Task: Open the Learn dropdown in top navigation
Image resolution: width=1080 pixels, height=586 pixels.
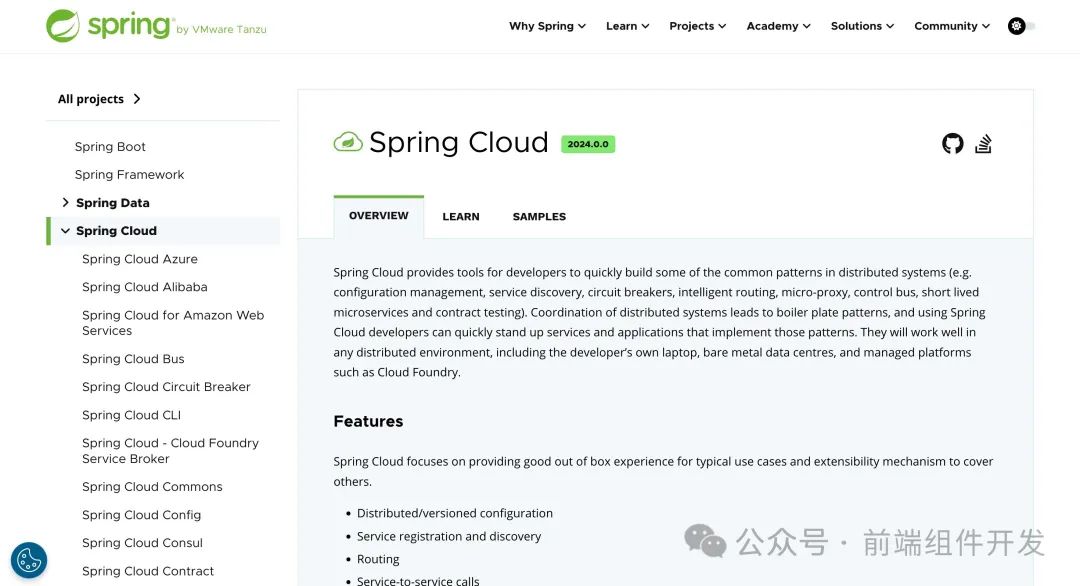Action: [627, 26]
